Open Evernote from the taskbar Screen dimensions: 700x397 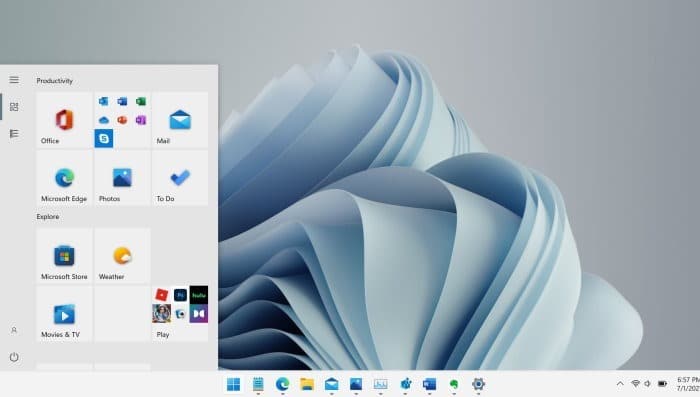[454, 384]
